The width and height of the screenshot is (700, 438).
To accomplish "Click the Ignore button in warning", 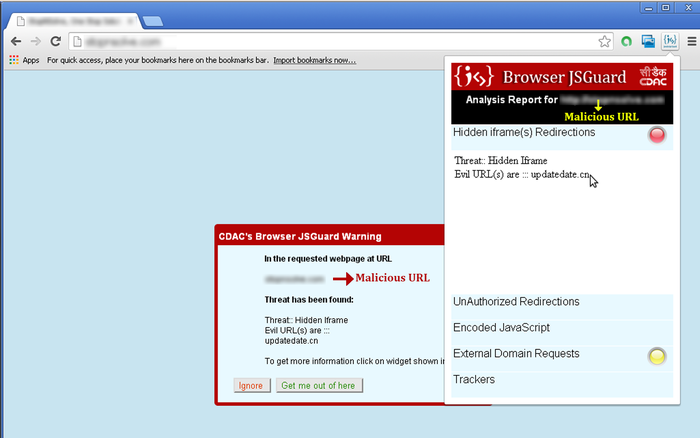I will (252, 385).
